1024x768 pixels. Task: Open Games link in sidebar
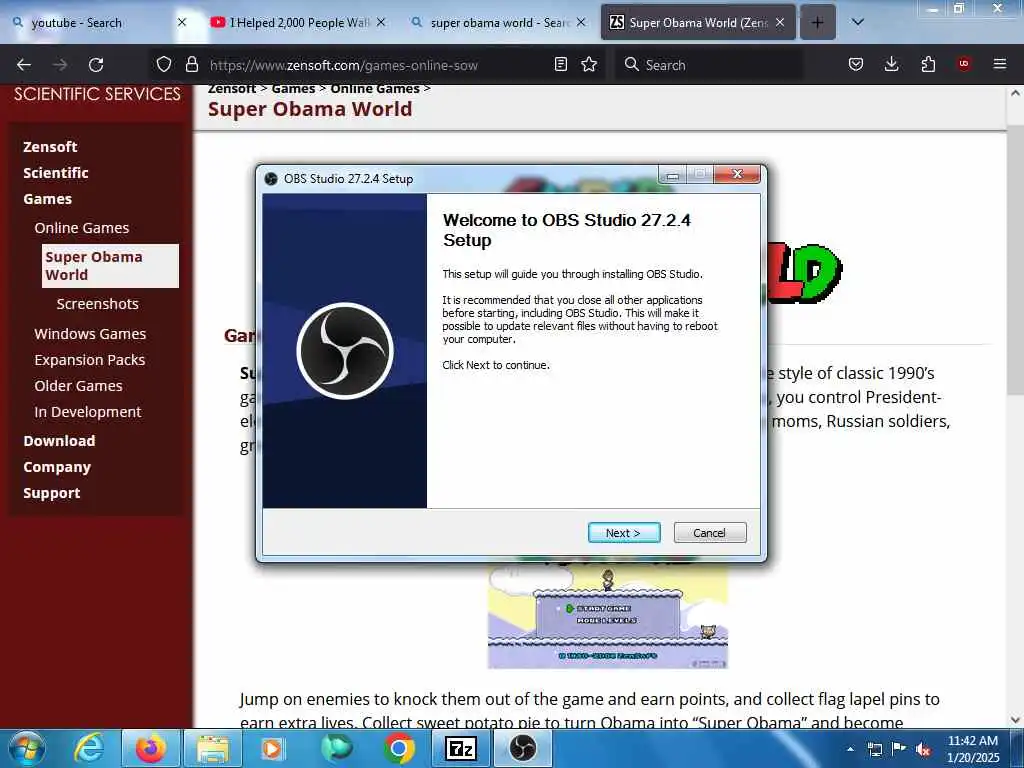[48, 199]
